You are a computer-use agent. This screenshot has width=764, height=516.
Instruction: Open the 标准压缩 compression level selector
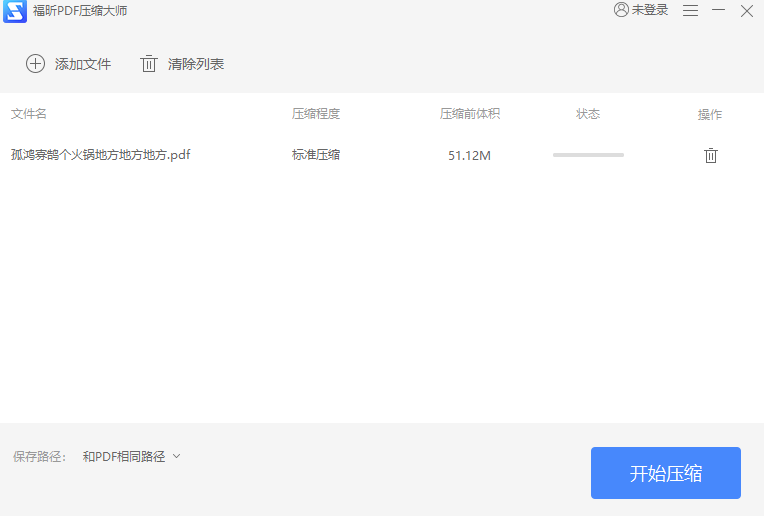point(316,155)
